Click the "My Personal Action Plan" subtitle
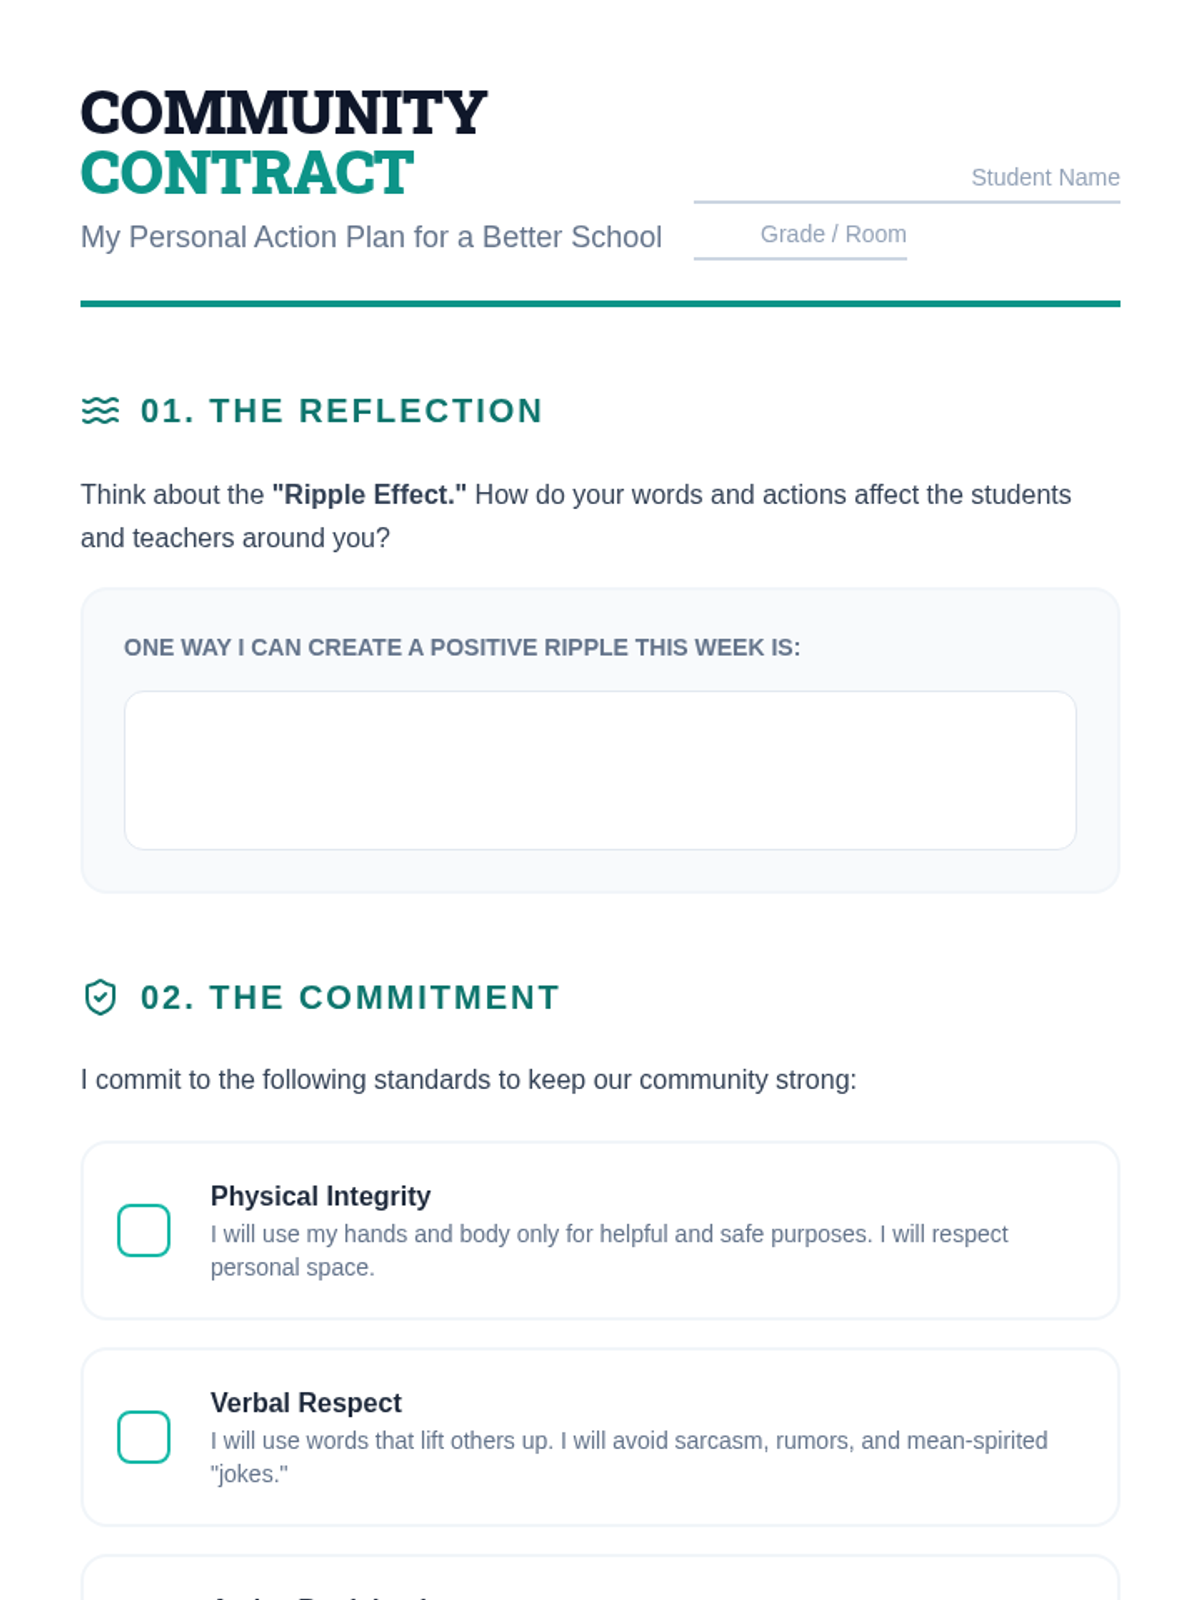This screenshot has height=1600, width=1200. [371, 237]
